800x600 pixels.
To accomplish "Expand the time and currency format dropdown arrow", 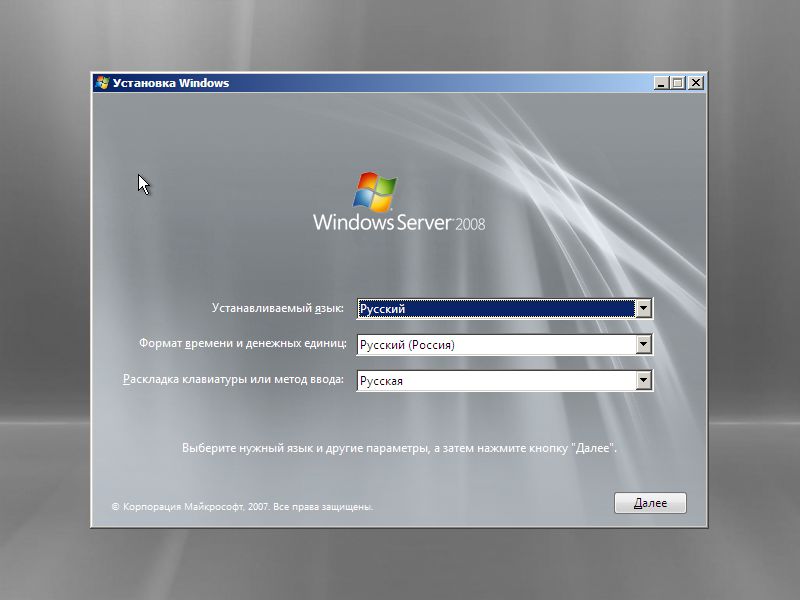I will pos(643,344).
